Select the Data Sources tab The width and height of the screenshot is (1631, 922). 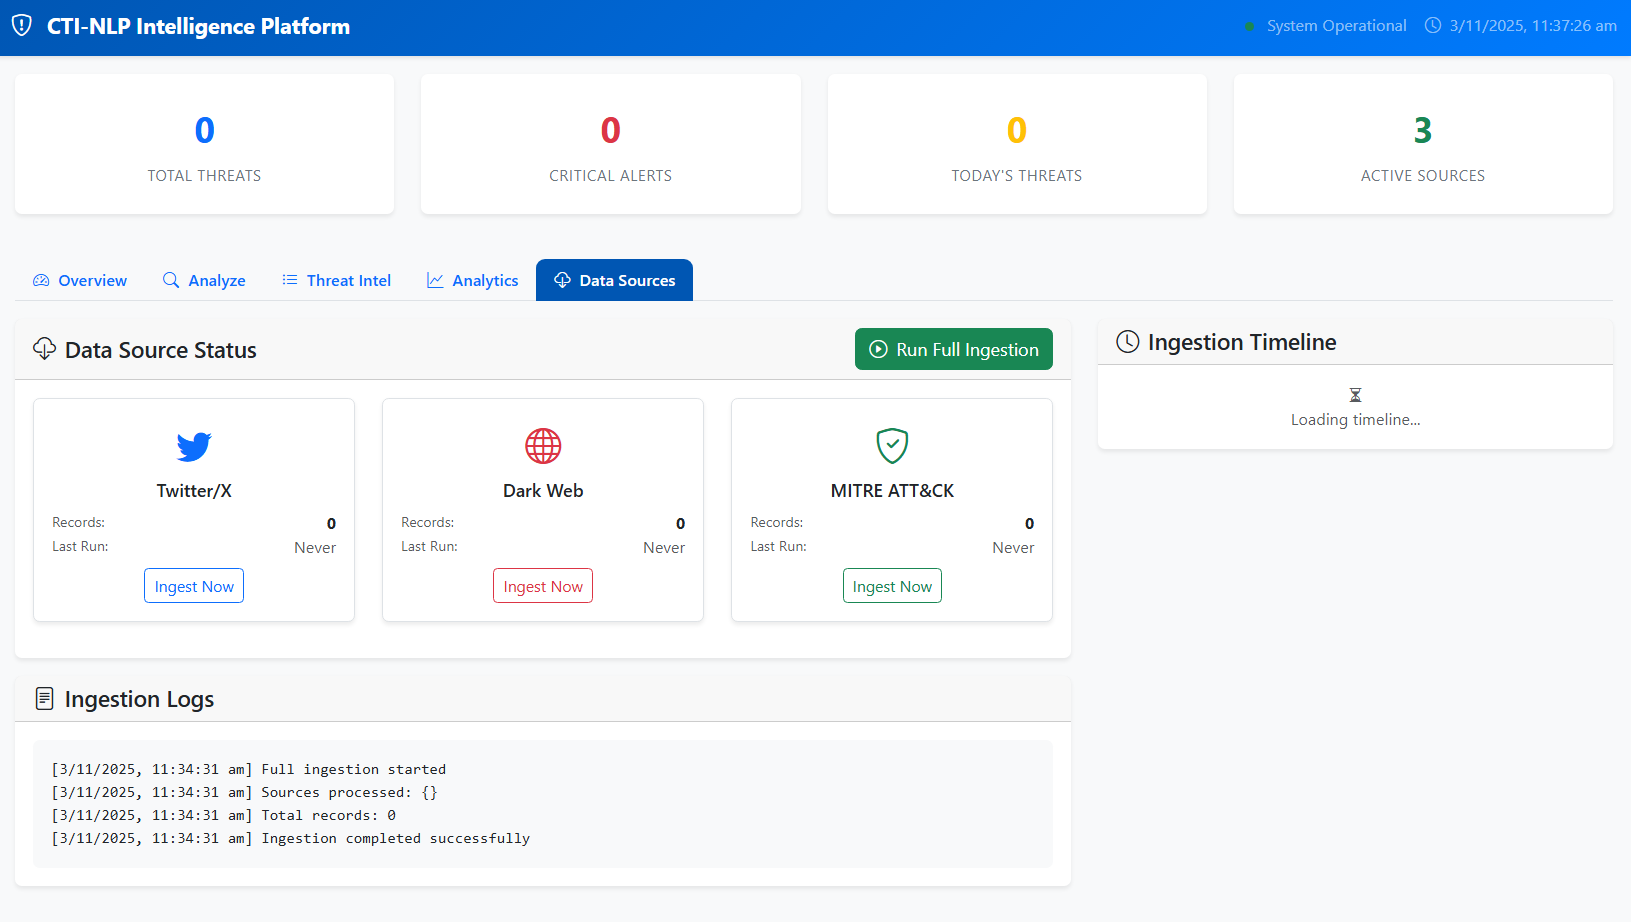[x=614, y=281]
